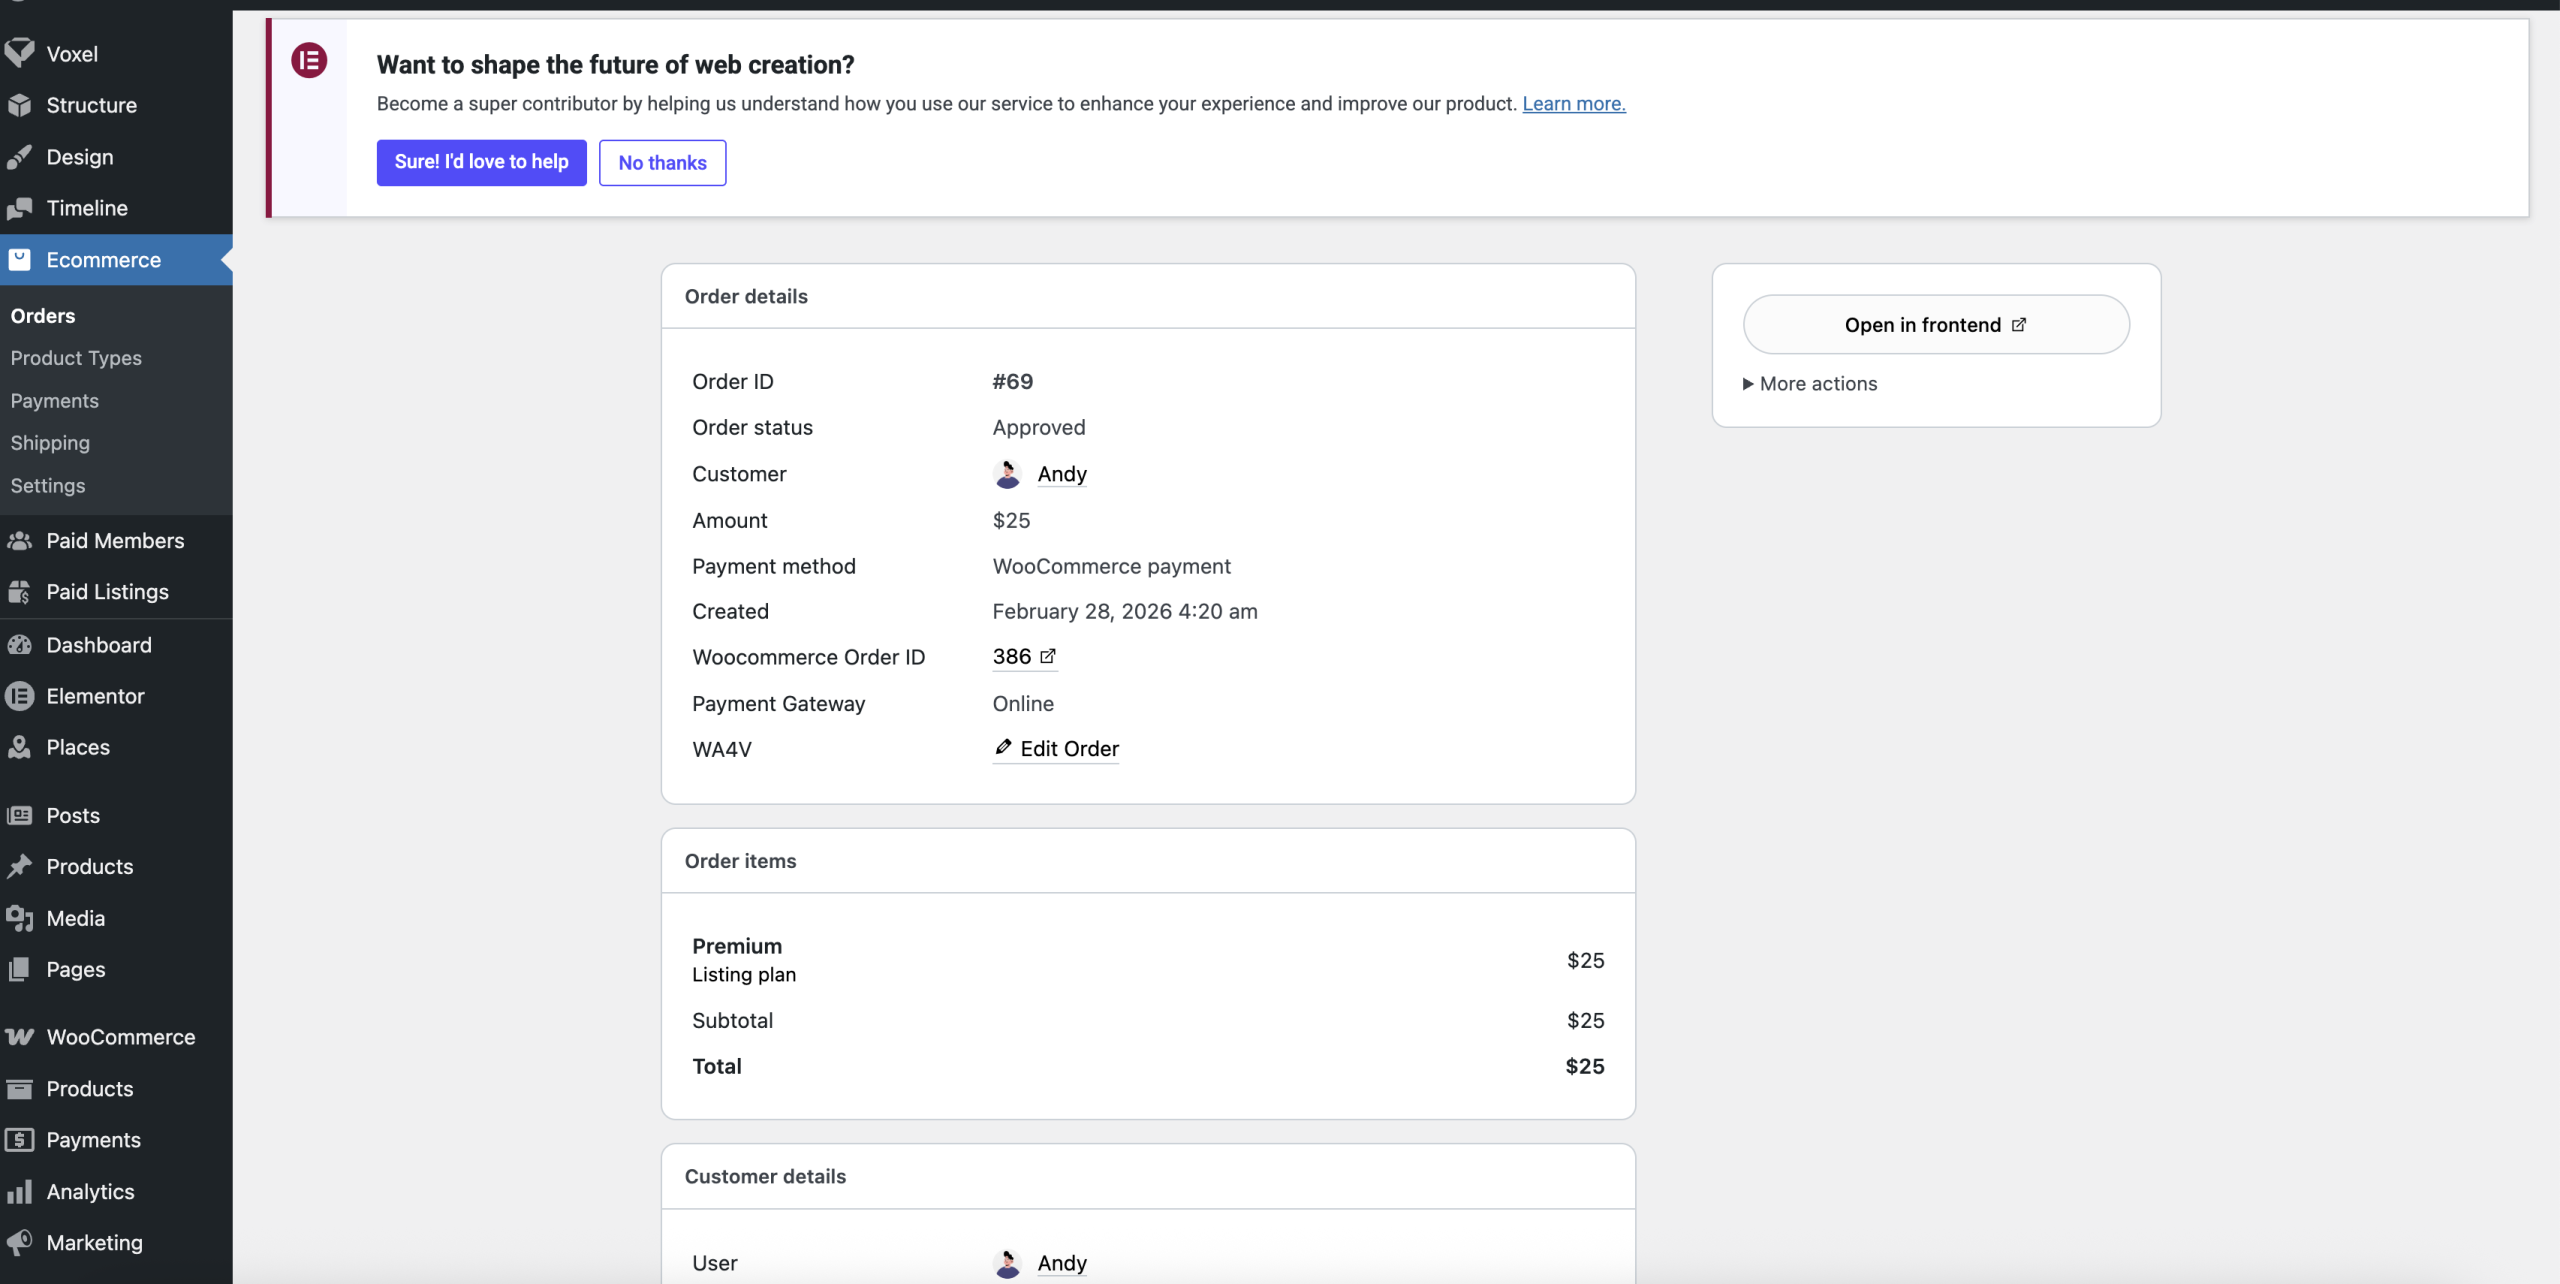Follow the Learn more link
This screenshot has width=2560, height=1284.
tap(1573, 104)
